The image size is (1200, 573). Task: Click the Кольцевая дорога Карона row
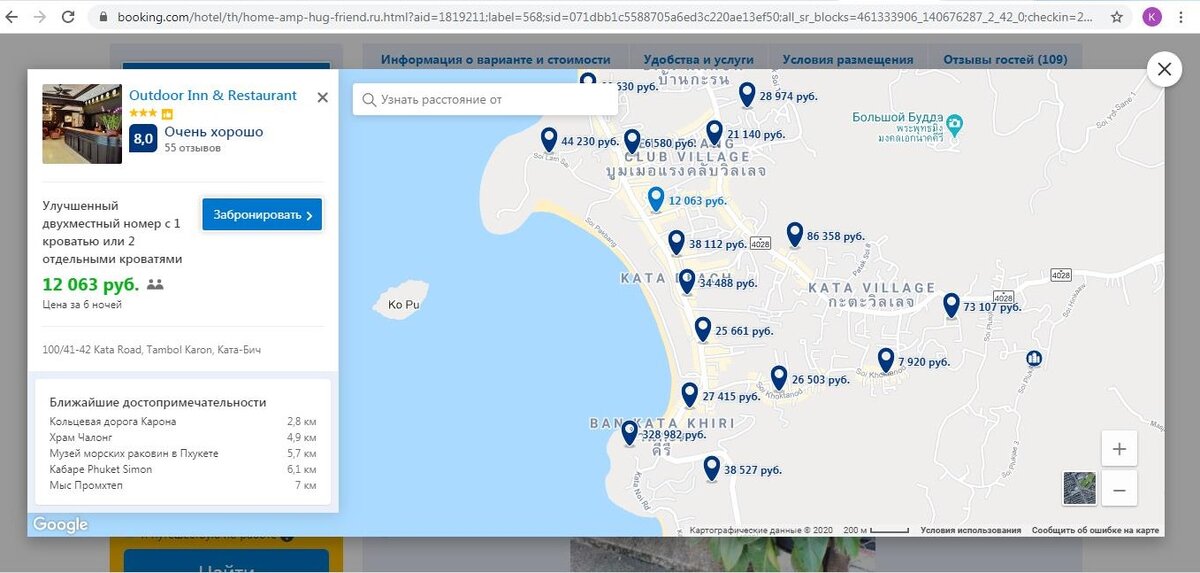point(183,422)
